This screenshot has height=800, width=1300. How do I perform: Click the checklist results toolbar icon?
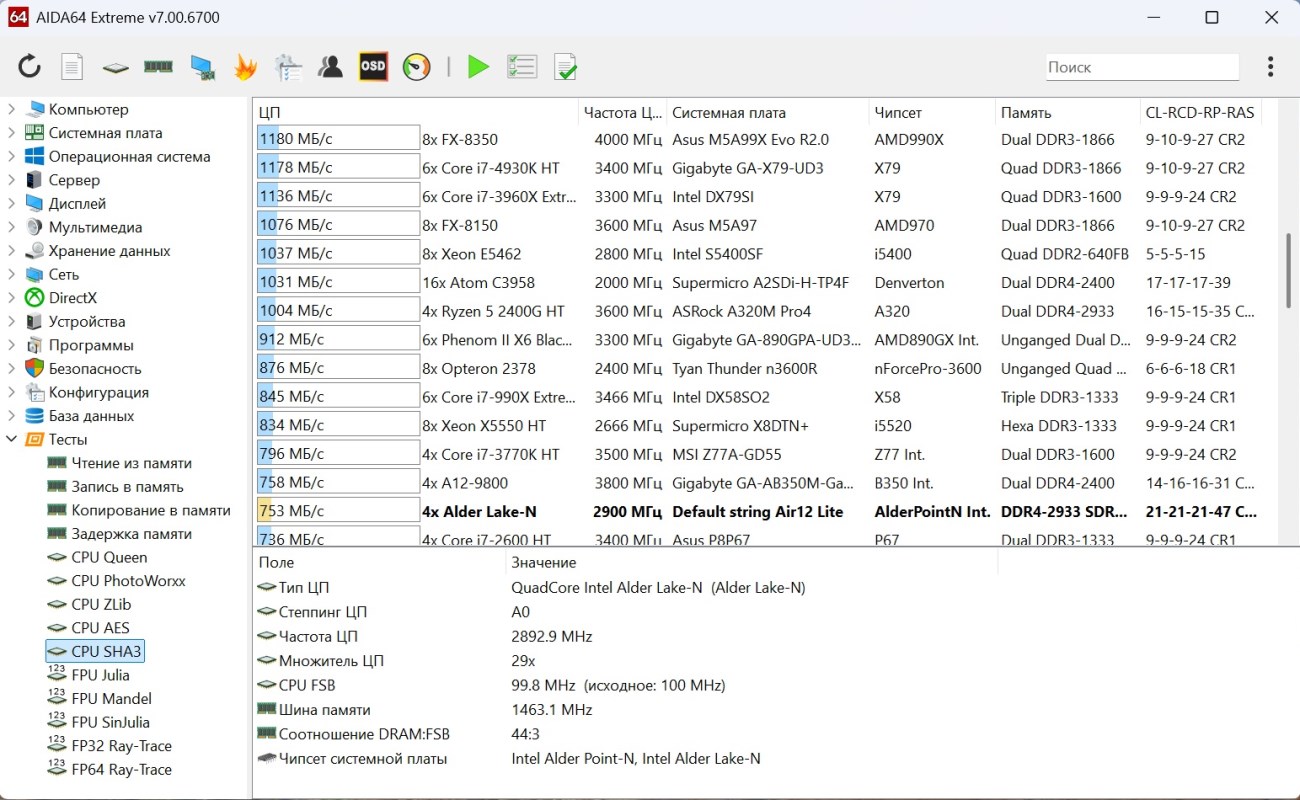point(522,67)
